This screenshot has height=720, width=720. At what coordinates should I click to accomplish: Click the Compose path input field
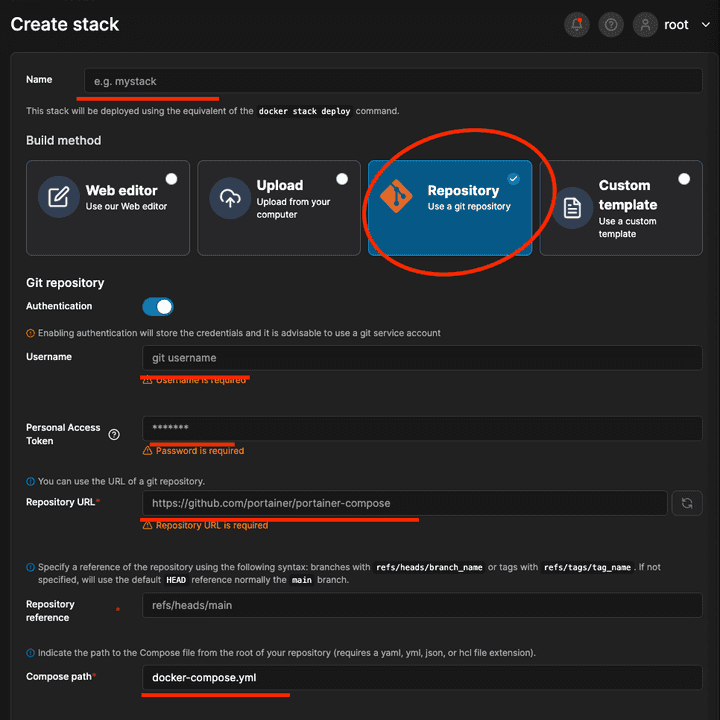(421, 678)
